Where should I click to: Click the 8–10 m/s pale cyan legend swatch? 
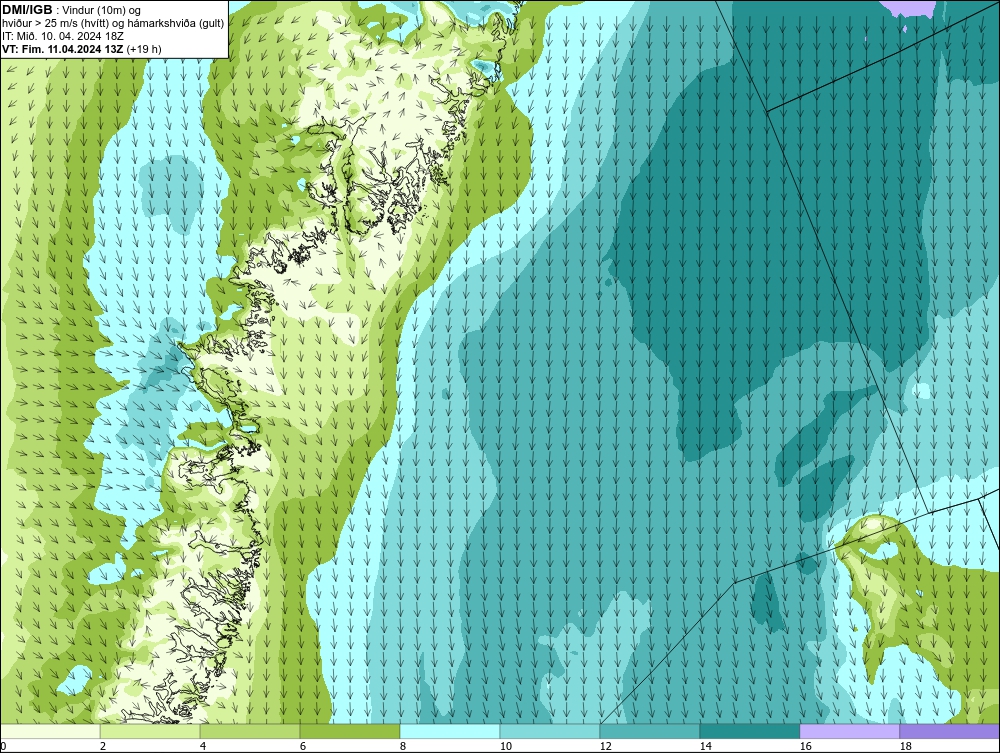coord(450,731)
